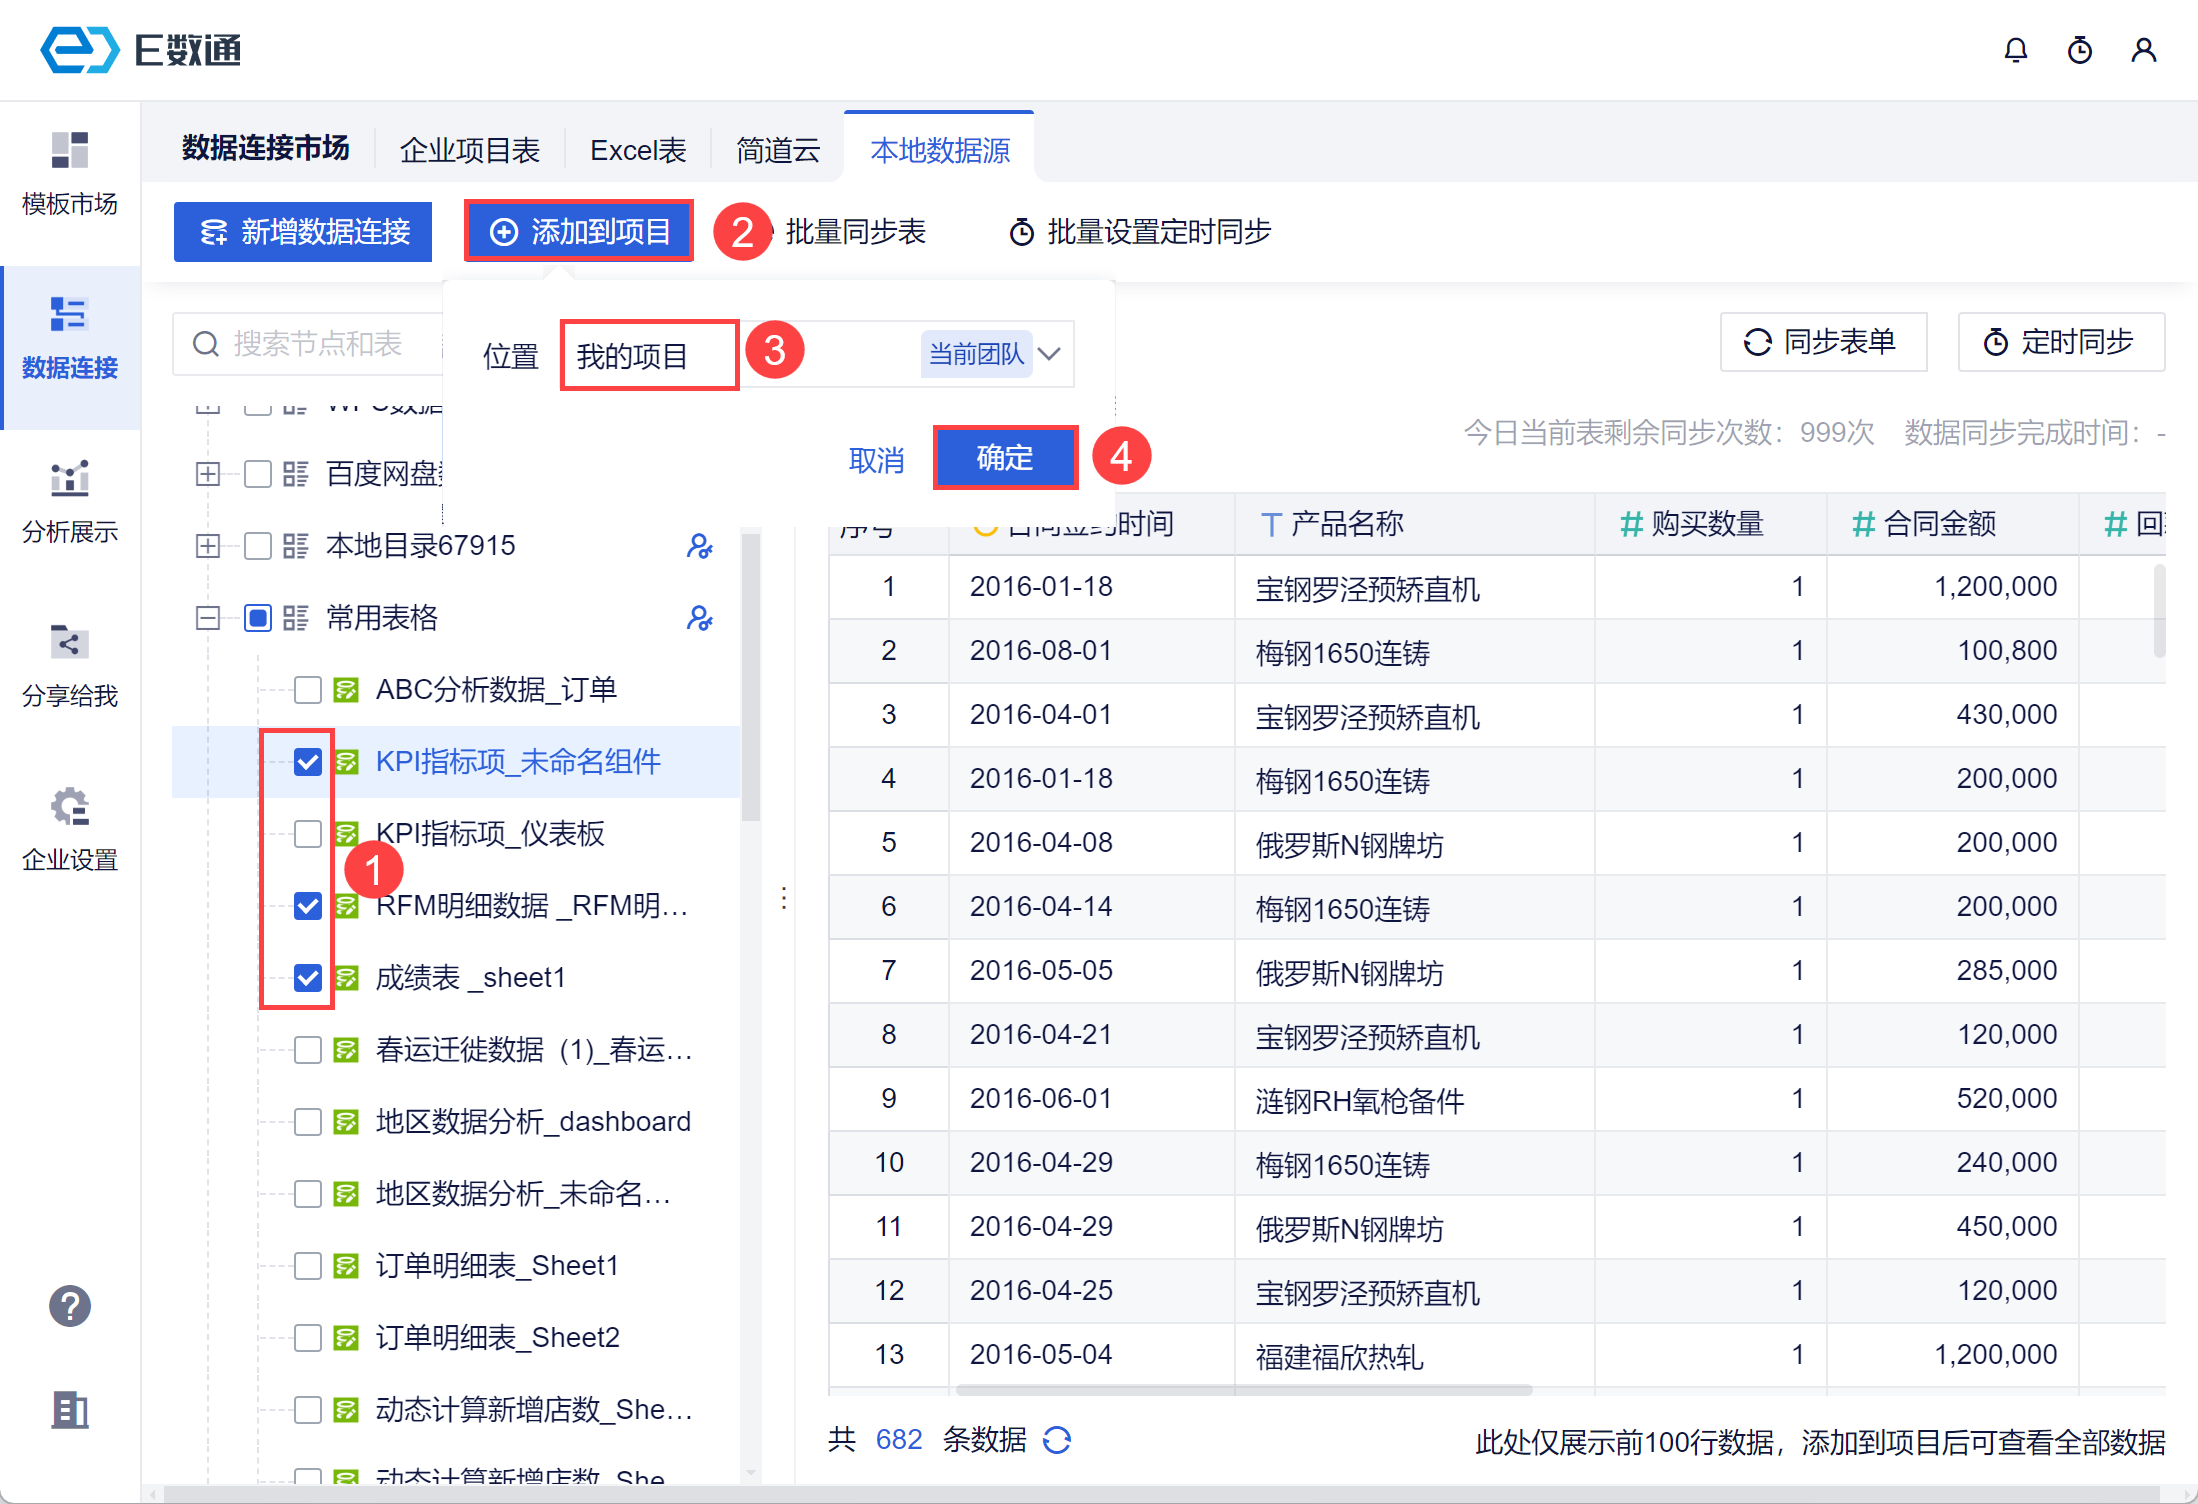The width and height of the screenshot is (2198, 1504).
Task: Collapse the 常用表格 tree node
Action: click(207, 618)
